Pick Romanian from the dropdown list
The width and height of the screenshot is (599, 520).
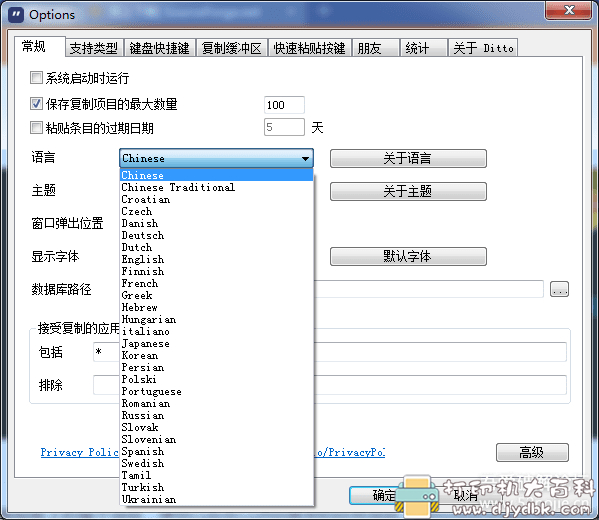click(x=217, y=403)
